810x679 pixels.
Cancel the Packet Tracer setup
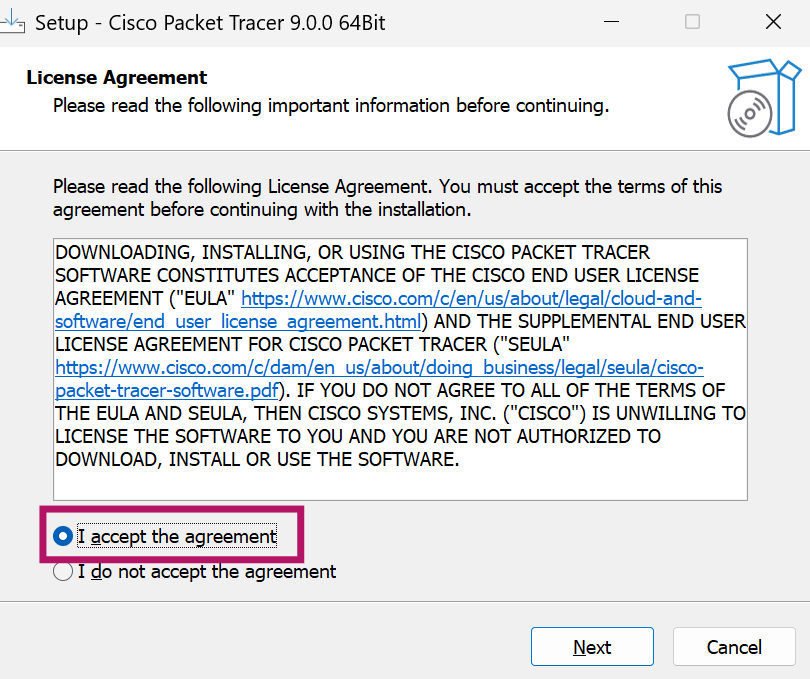tap(734, 646)
